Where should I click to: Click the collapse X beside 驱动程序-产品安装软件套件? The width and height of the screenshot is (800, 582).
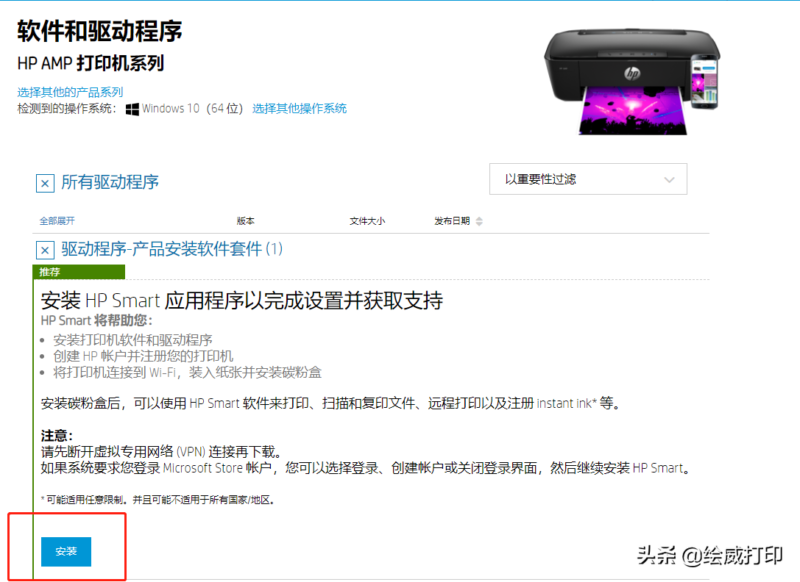coord(44,251)
